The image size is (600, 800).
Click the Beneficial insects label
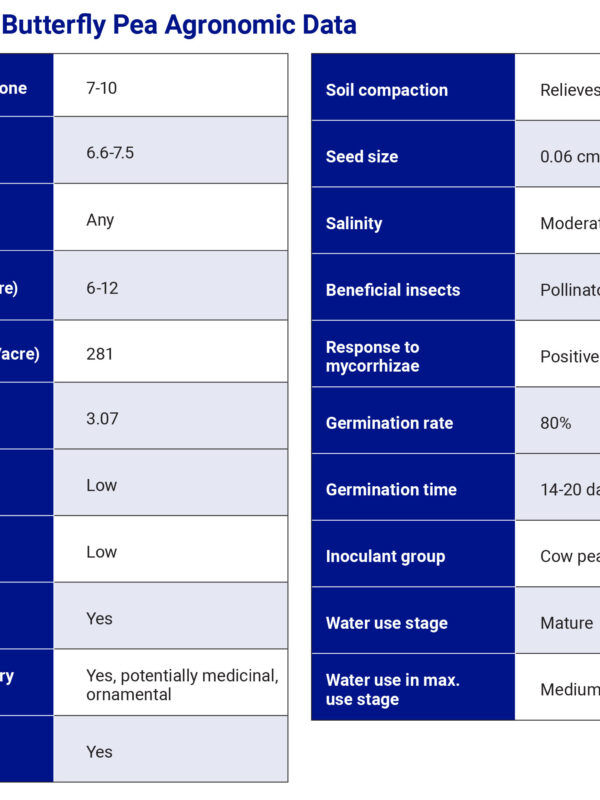coord(393,290)
